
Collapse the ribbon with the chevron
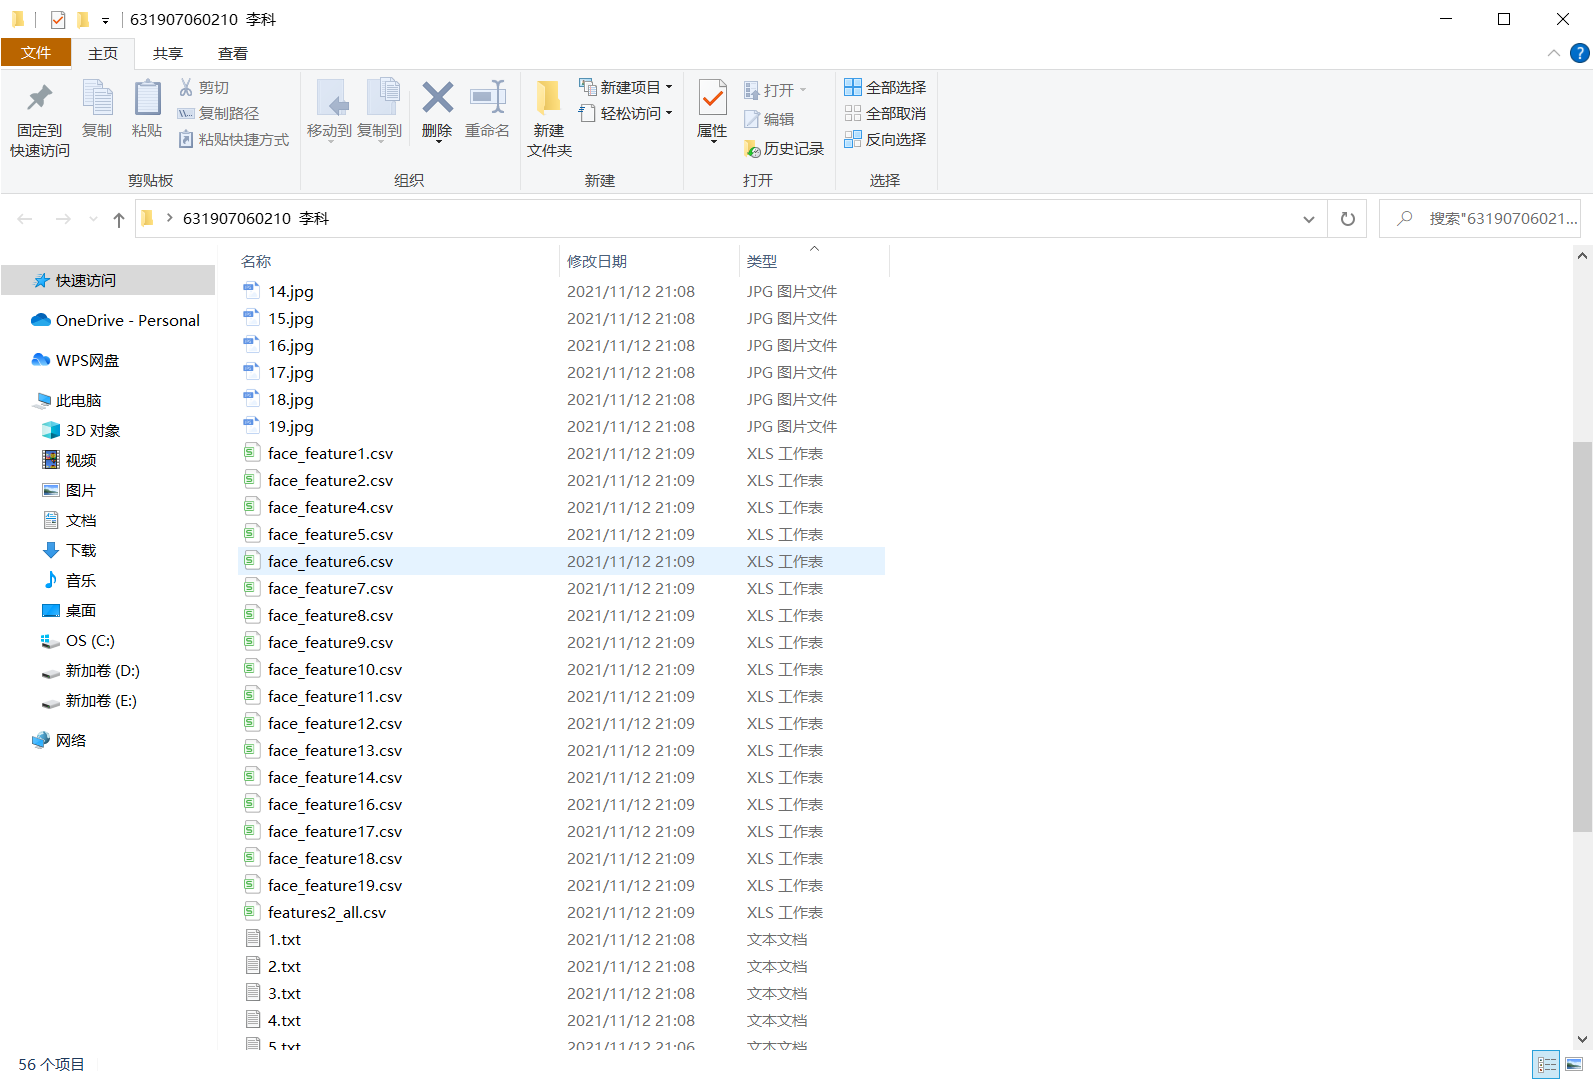point(1553,53)
